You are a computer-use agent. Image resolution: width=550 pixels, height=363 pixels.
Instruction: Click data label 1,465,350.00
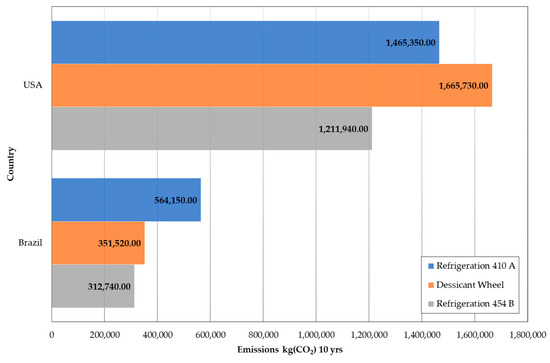pos(411,43)
